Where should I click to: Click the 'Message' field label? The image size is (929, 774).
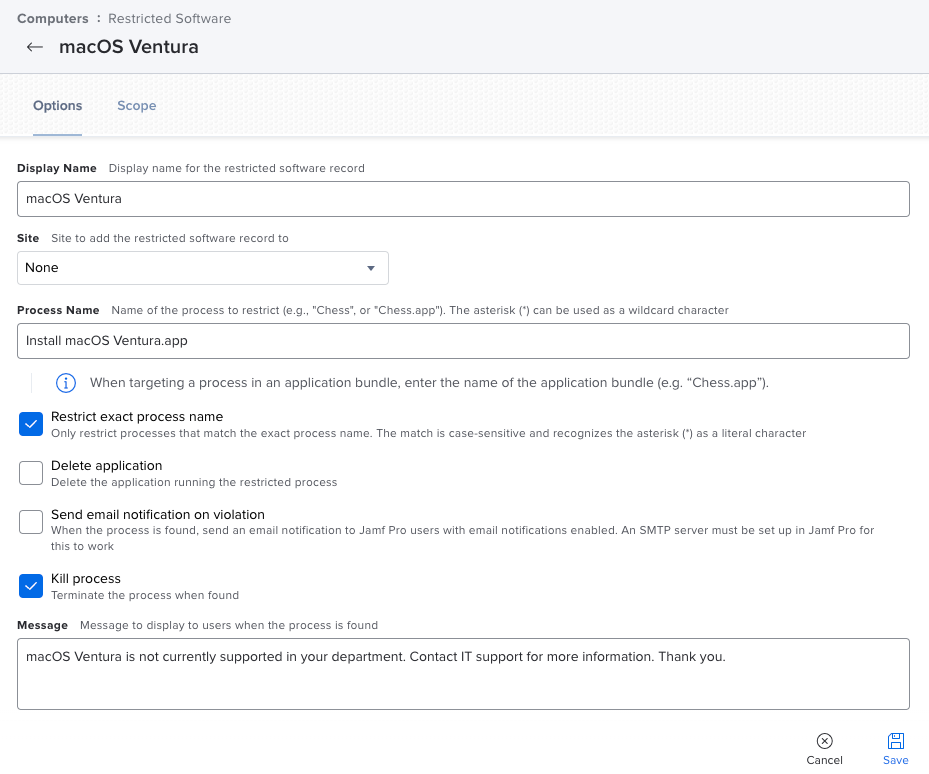pyautogui.click(x=43, y=625)
